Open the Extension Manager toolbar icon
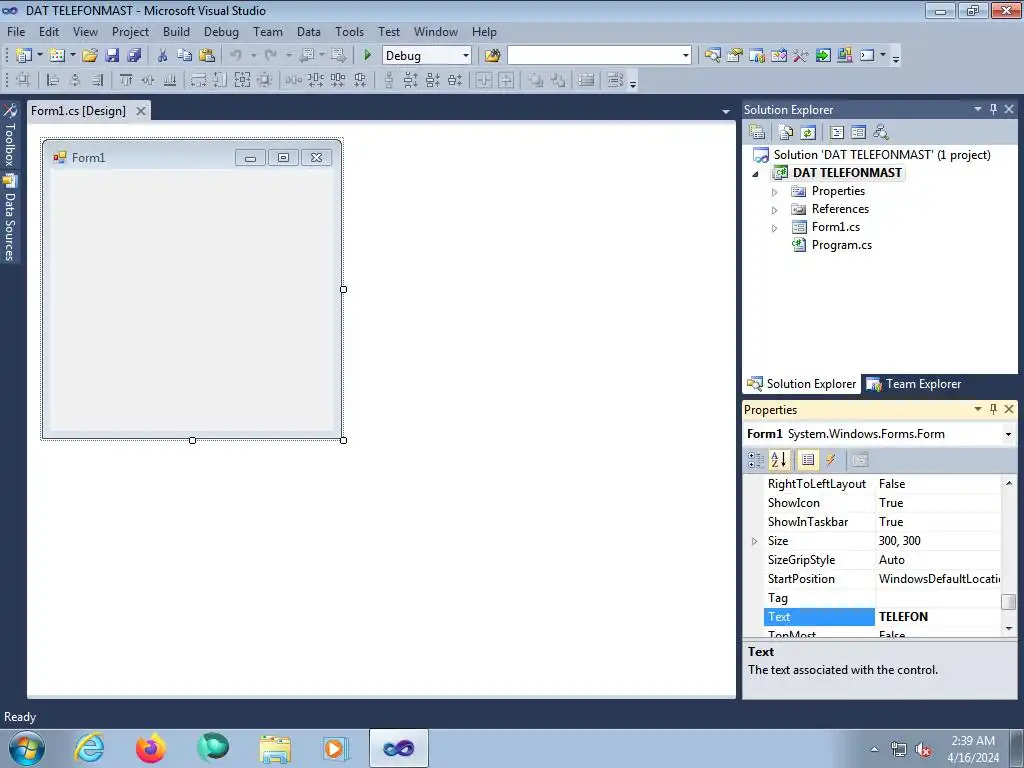Screen dimensions: 1024x768 tap(845, 56)
